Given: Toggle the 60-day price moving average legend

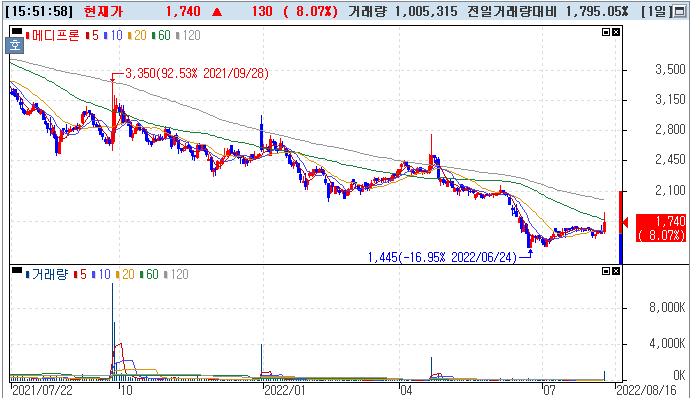Looking at the screenshot, I should point(161,35).
